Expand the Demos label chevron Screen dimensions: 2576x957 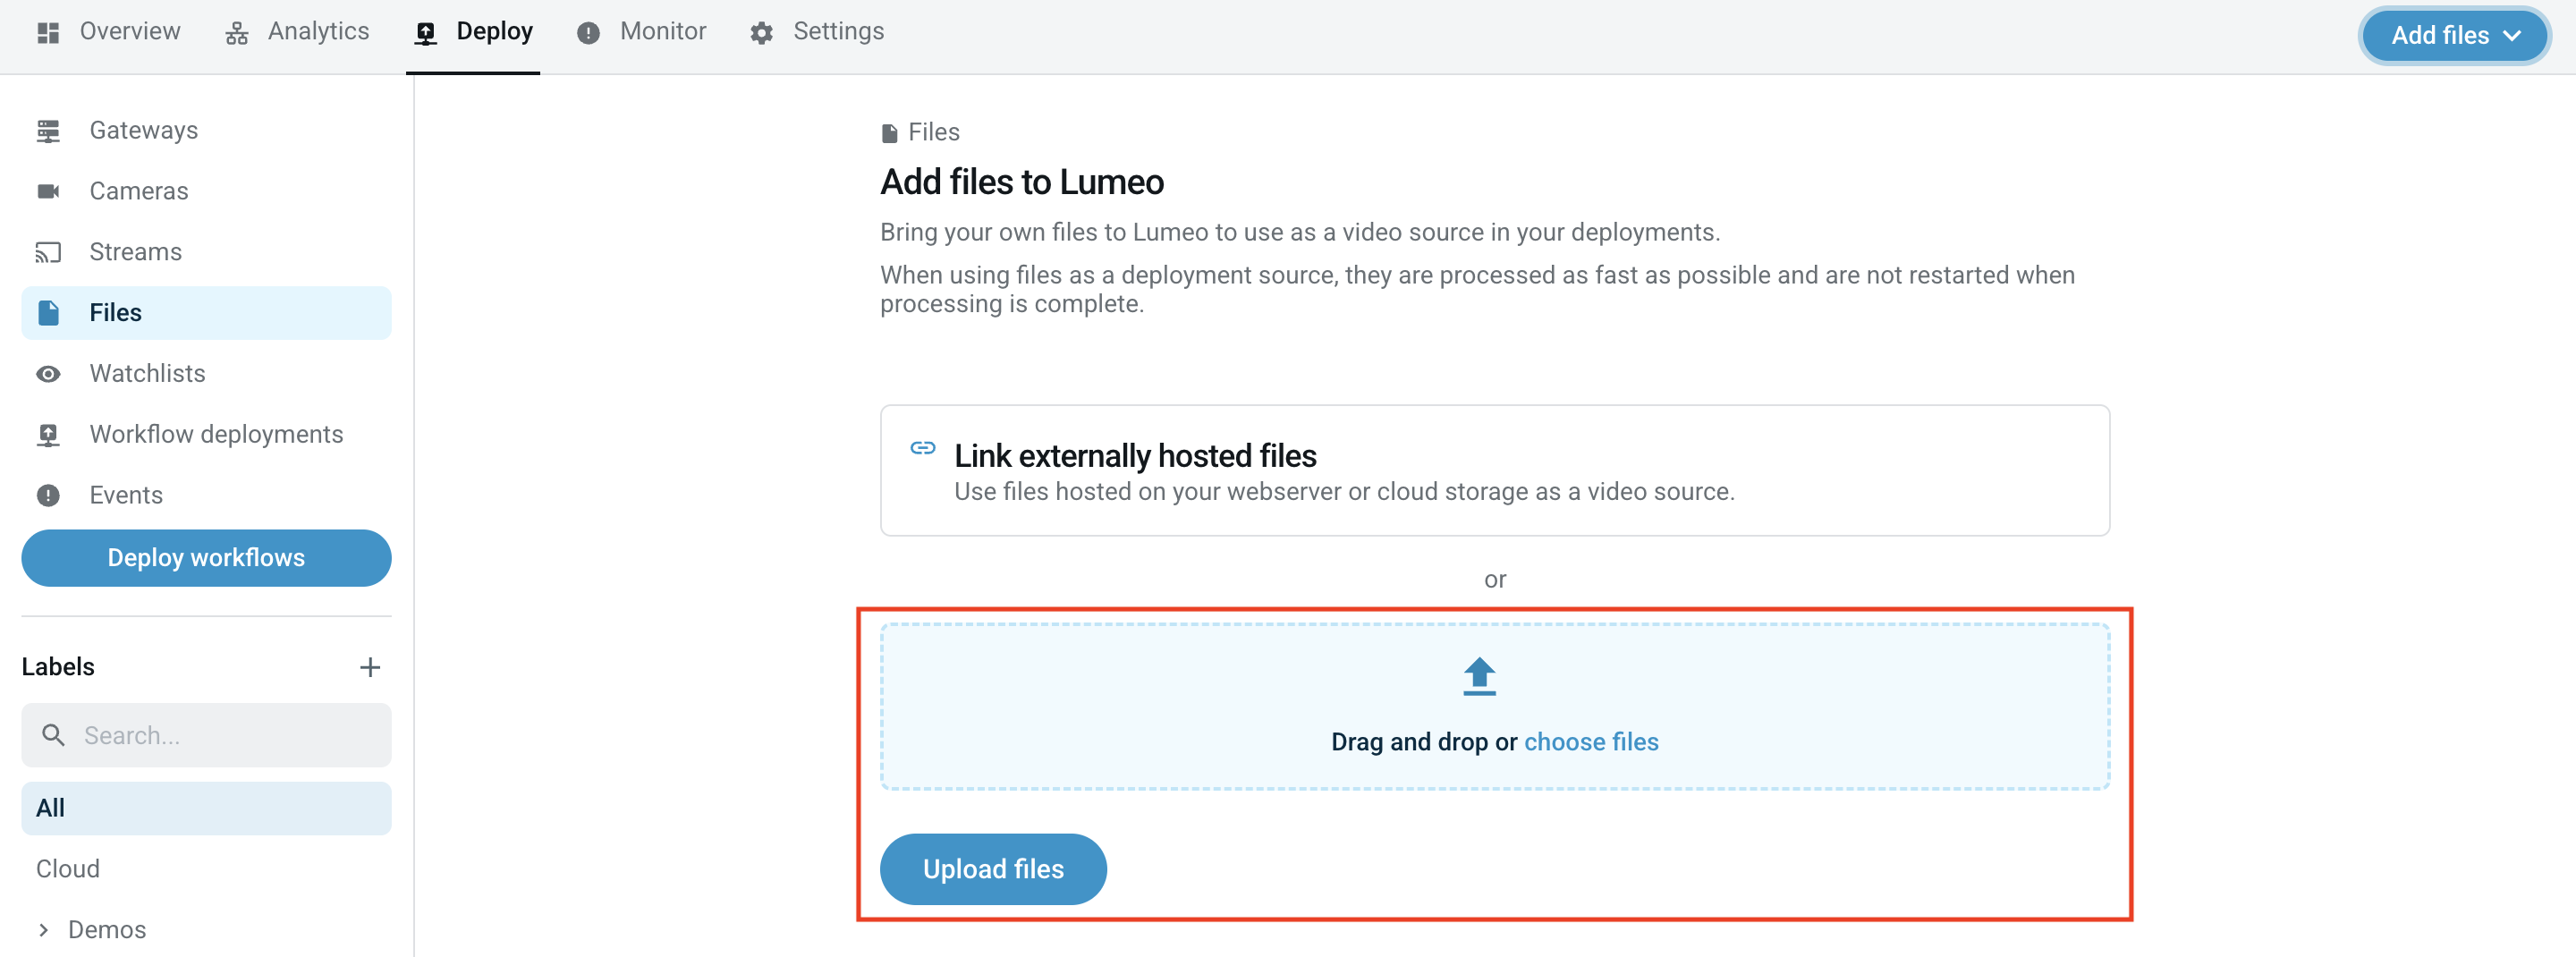coord(43,930)
